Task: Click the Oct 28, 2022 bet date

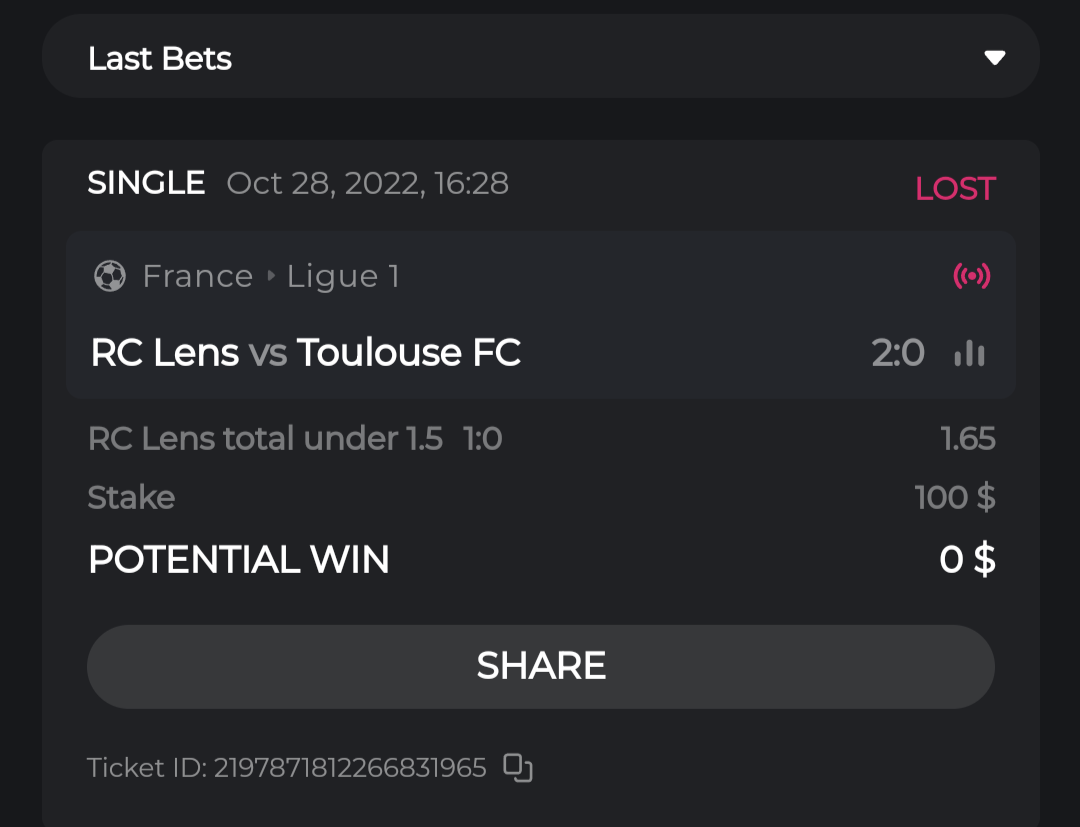Action: tap(367, 183)
